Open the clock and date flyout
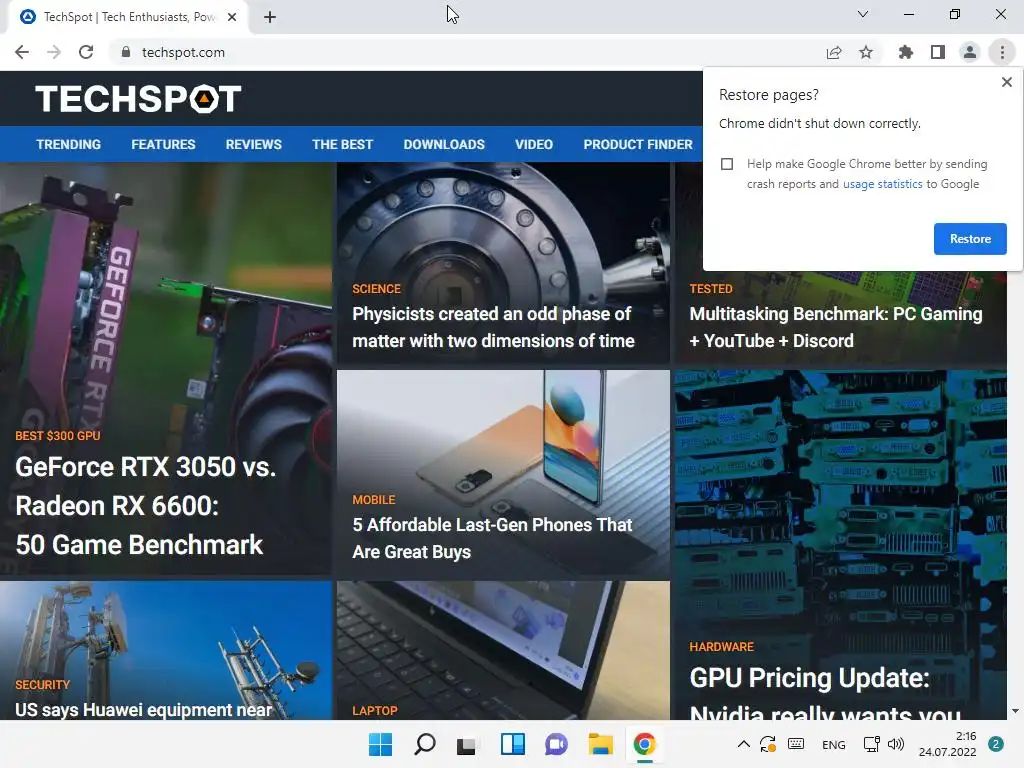1024x768 pixels. [948, 744]
